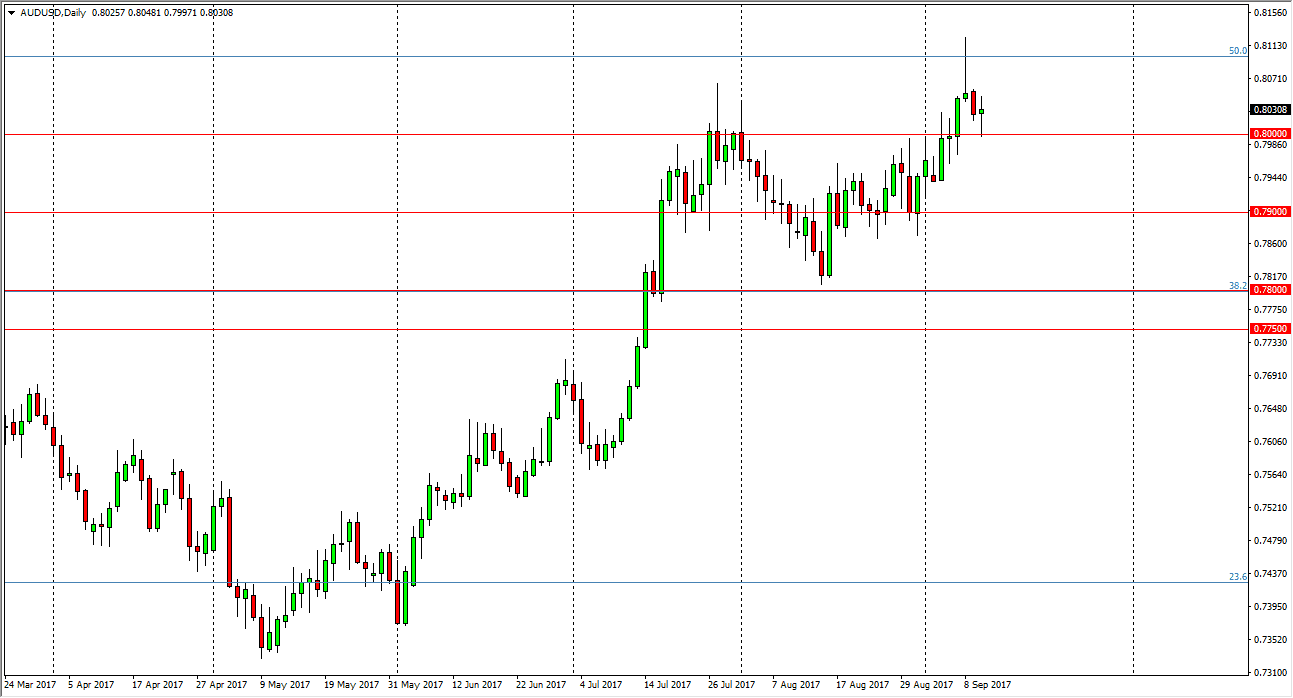The image size is (1293, 698).
Task: Click the 0.77750 price axis value
Action: [1270, 309]
